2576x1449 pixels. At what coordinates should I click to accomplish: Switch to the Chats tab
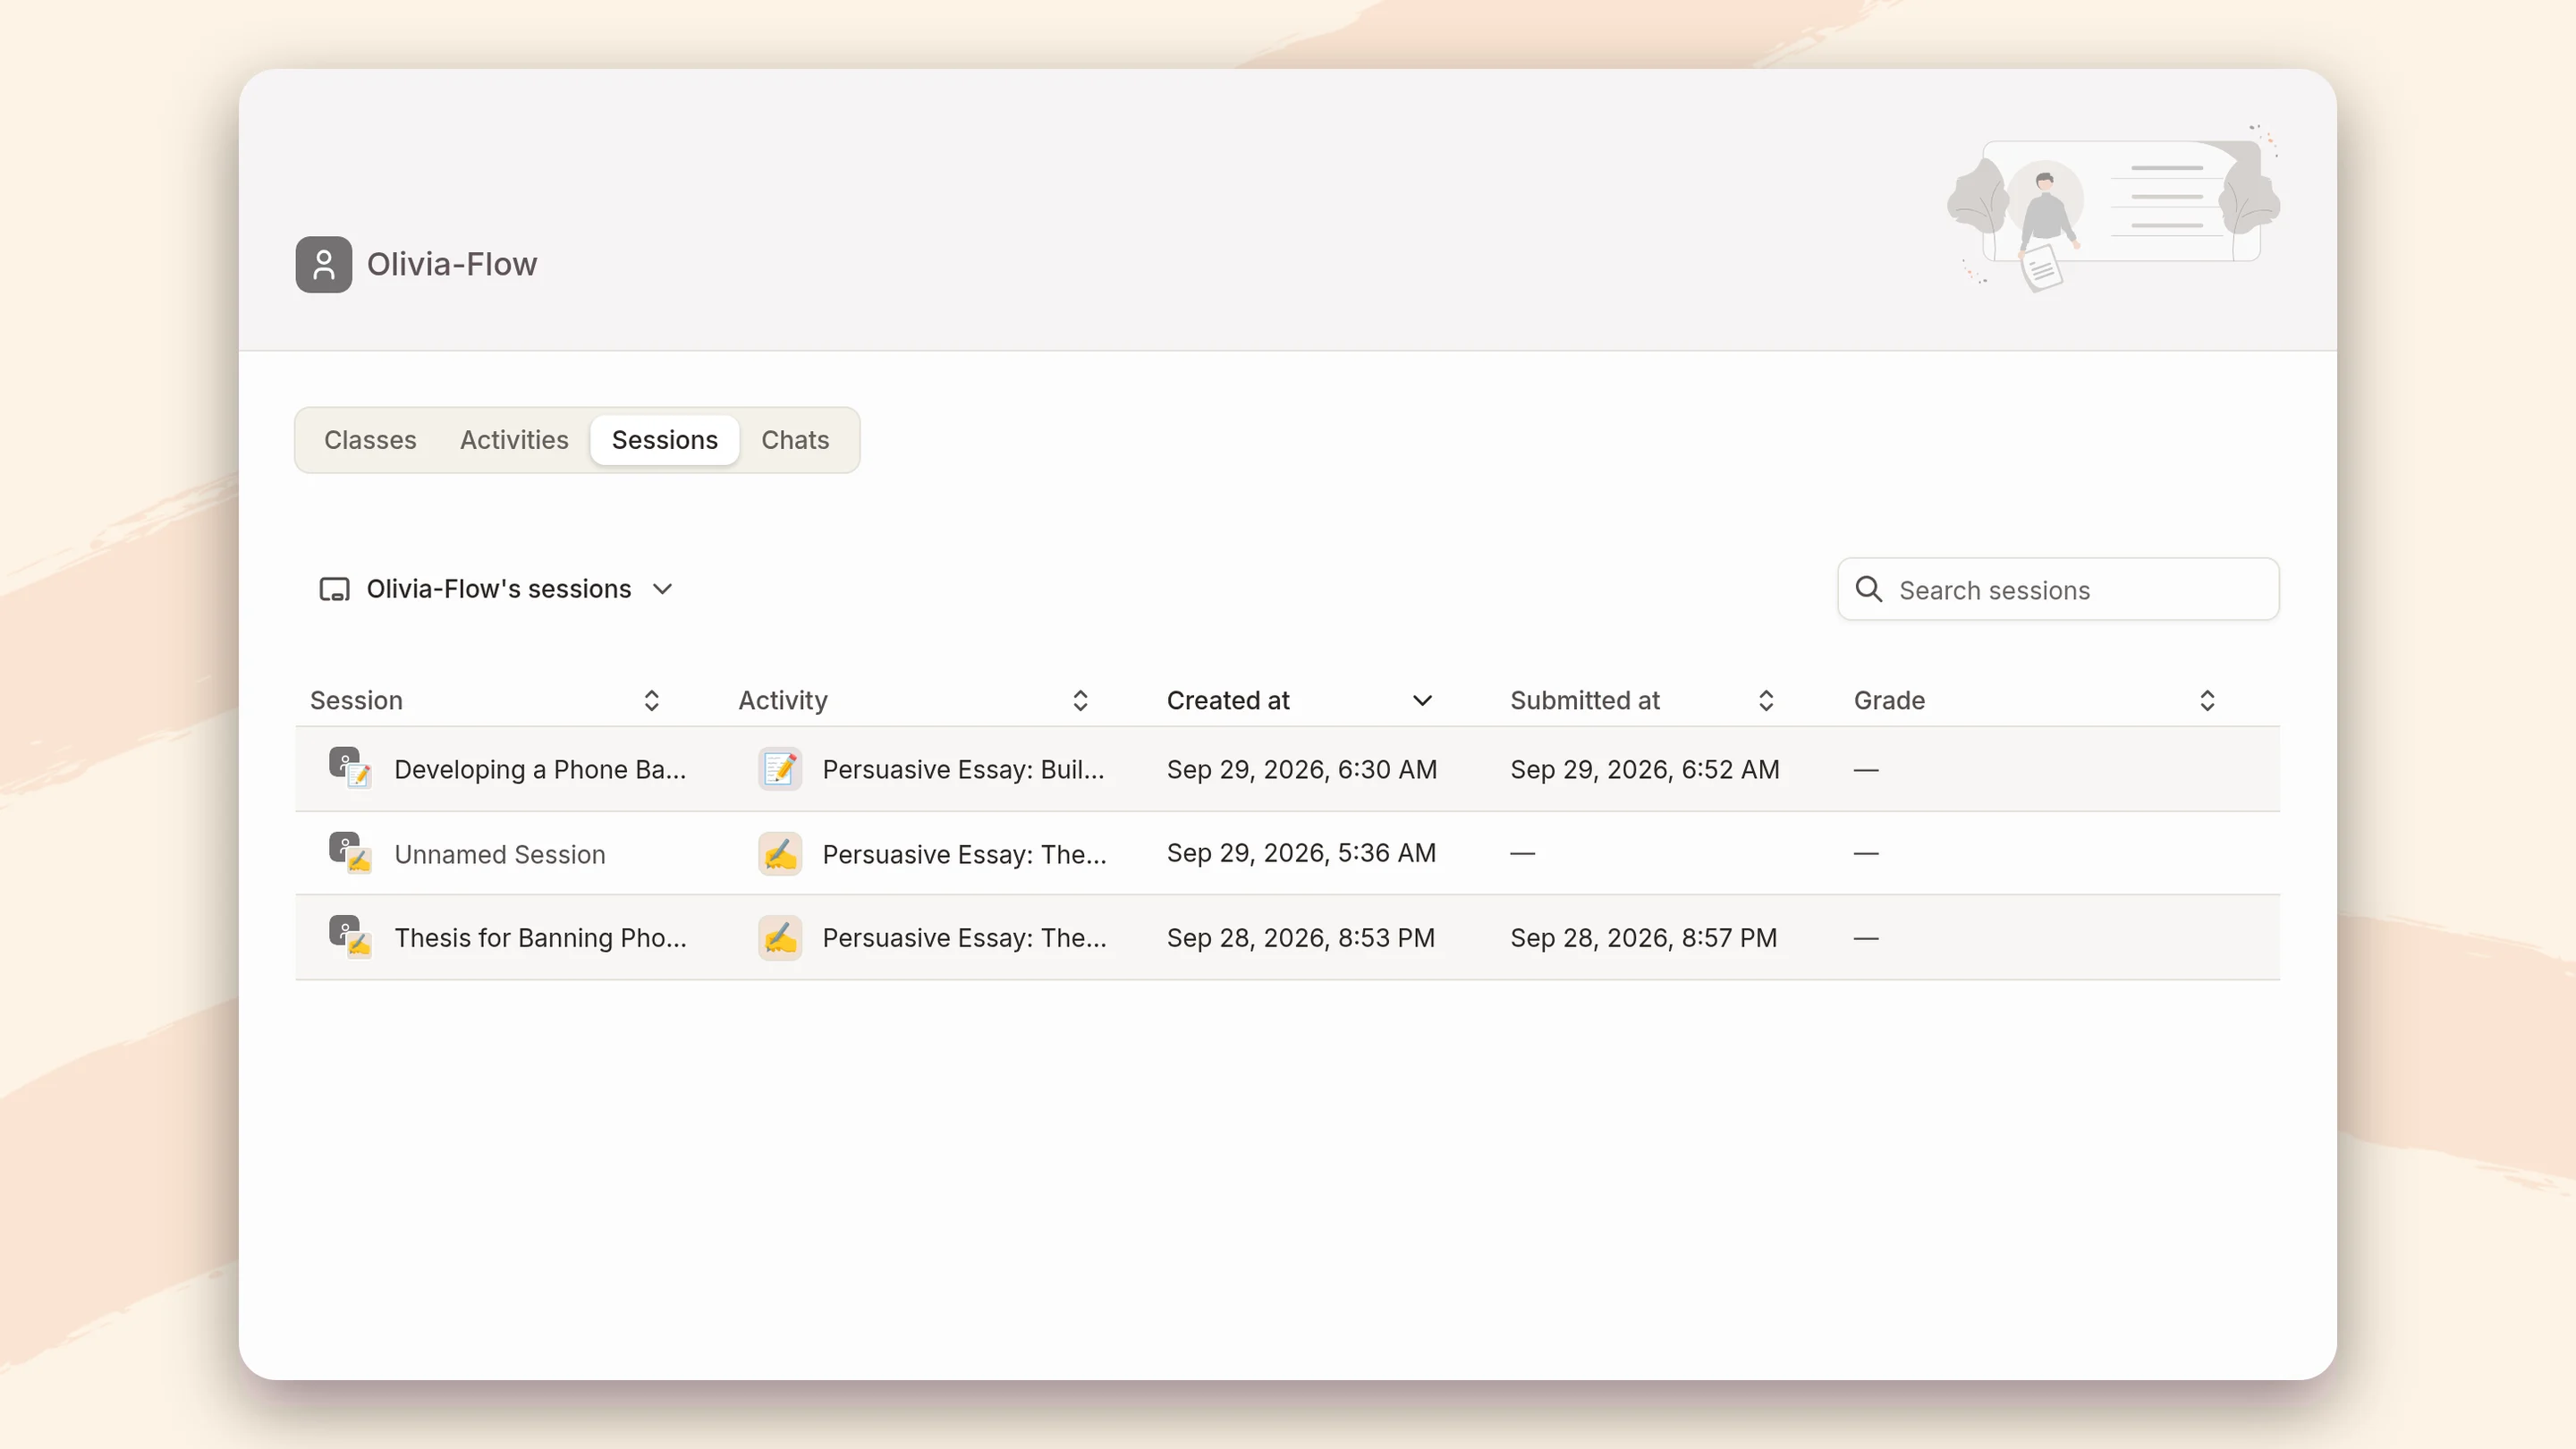(795, 440)
